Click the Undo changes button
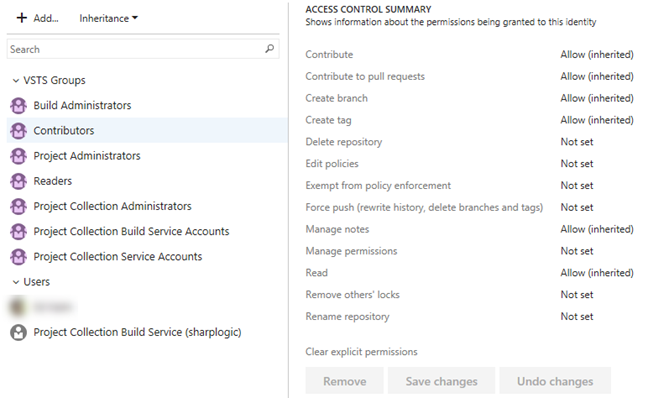Image resolution: width=648 pixels, height=398 pixels. point(555,381)
